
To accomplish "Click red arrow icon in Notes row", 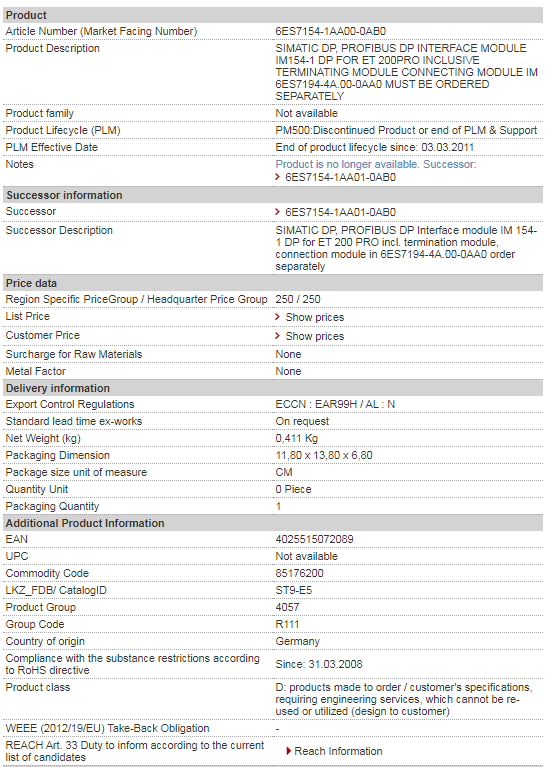I will (277, 177).
